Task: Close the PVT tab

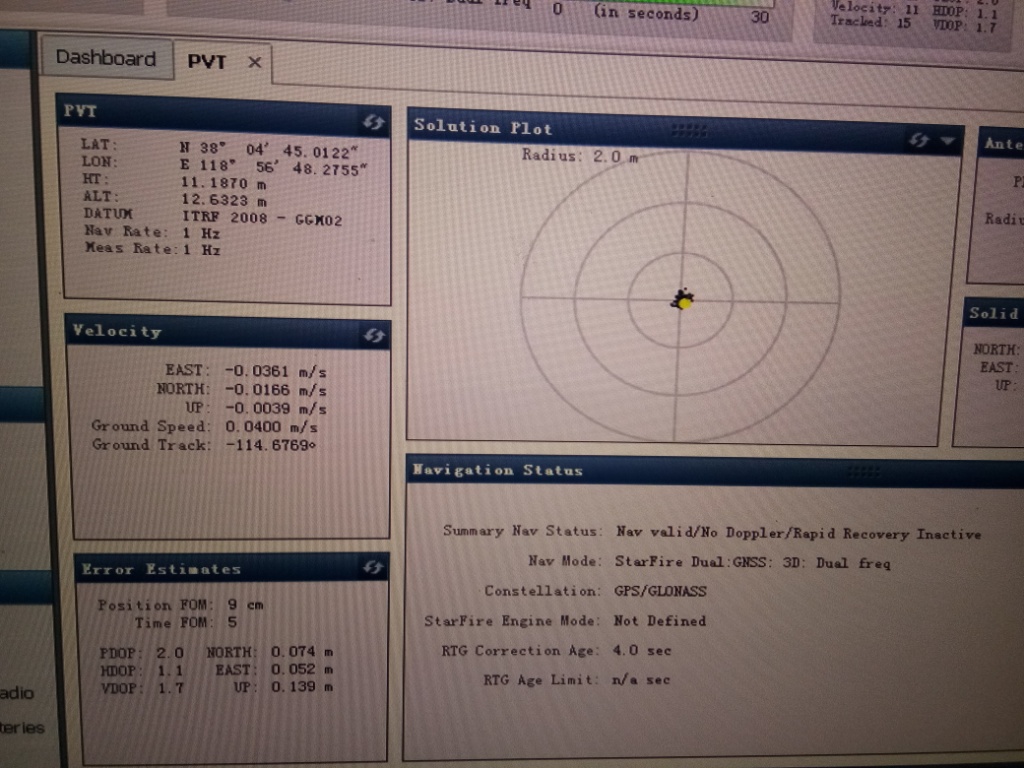Action: tap(253, 62)
